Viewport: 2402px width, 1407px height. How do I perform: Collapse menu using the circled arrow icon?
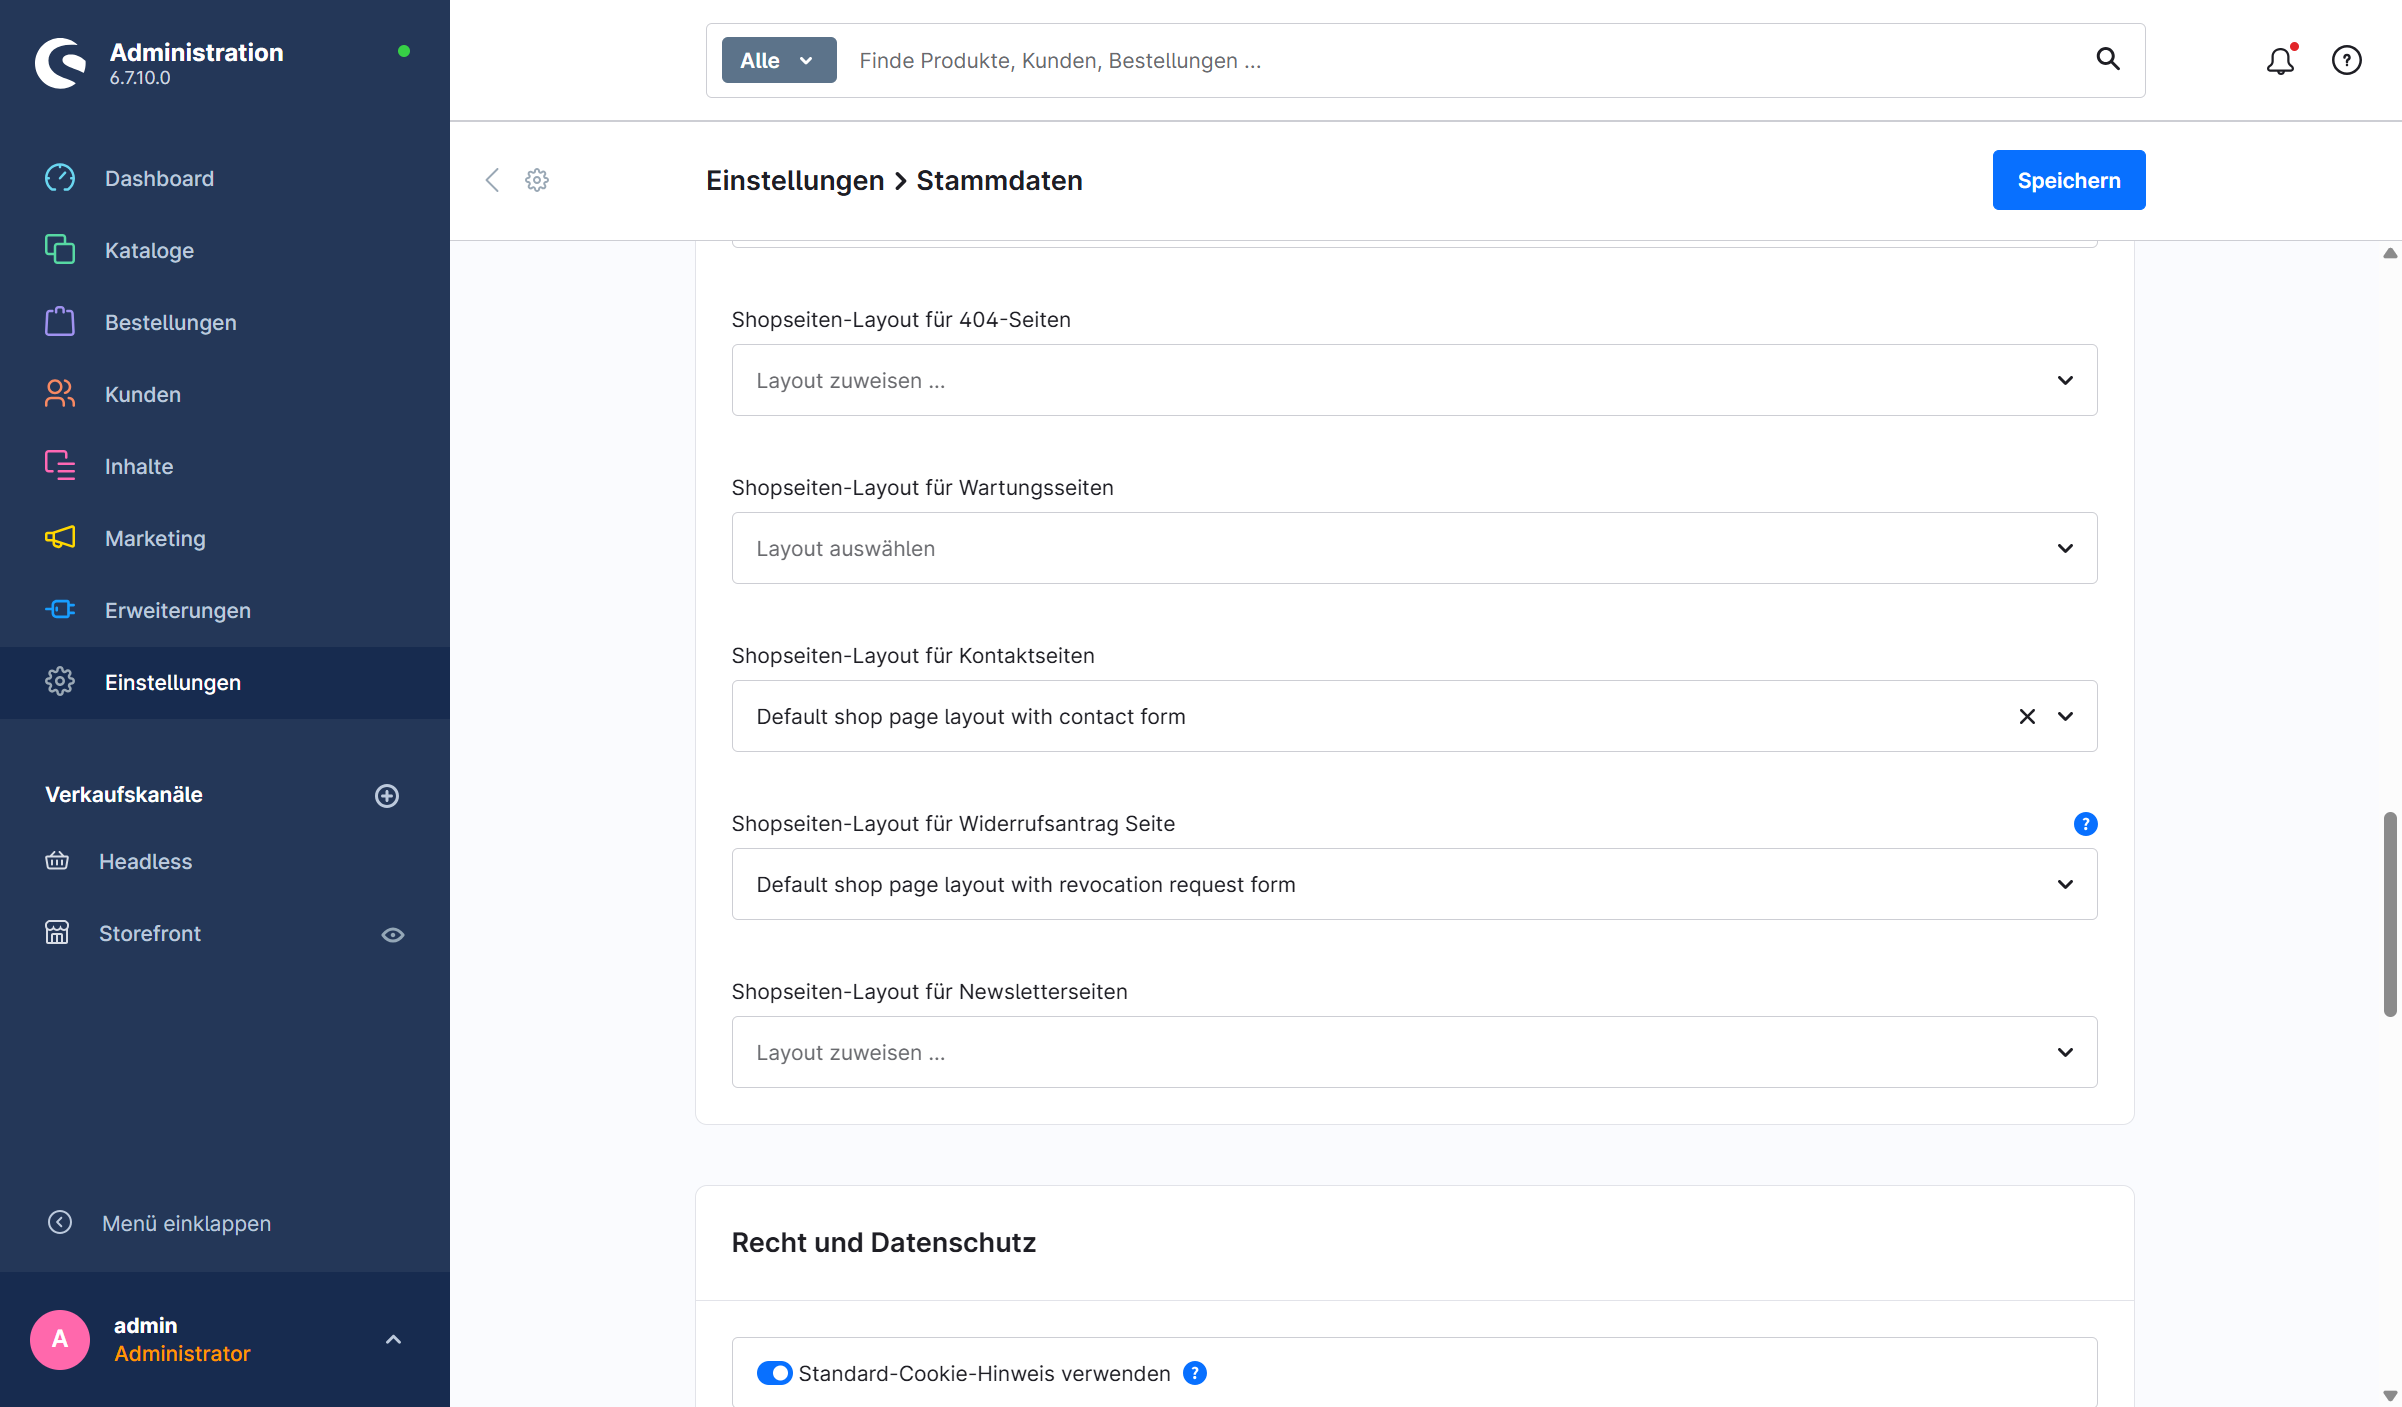(x=60, y=1223)
